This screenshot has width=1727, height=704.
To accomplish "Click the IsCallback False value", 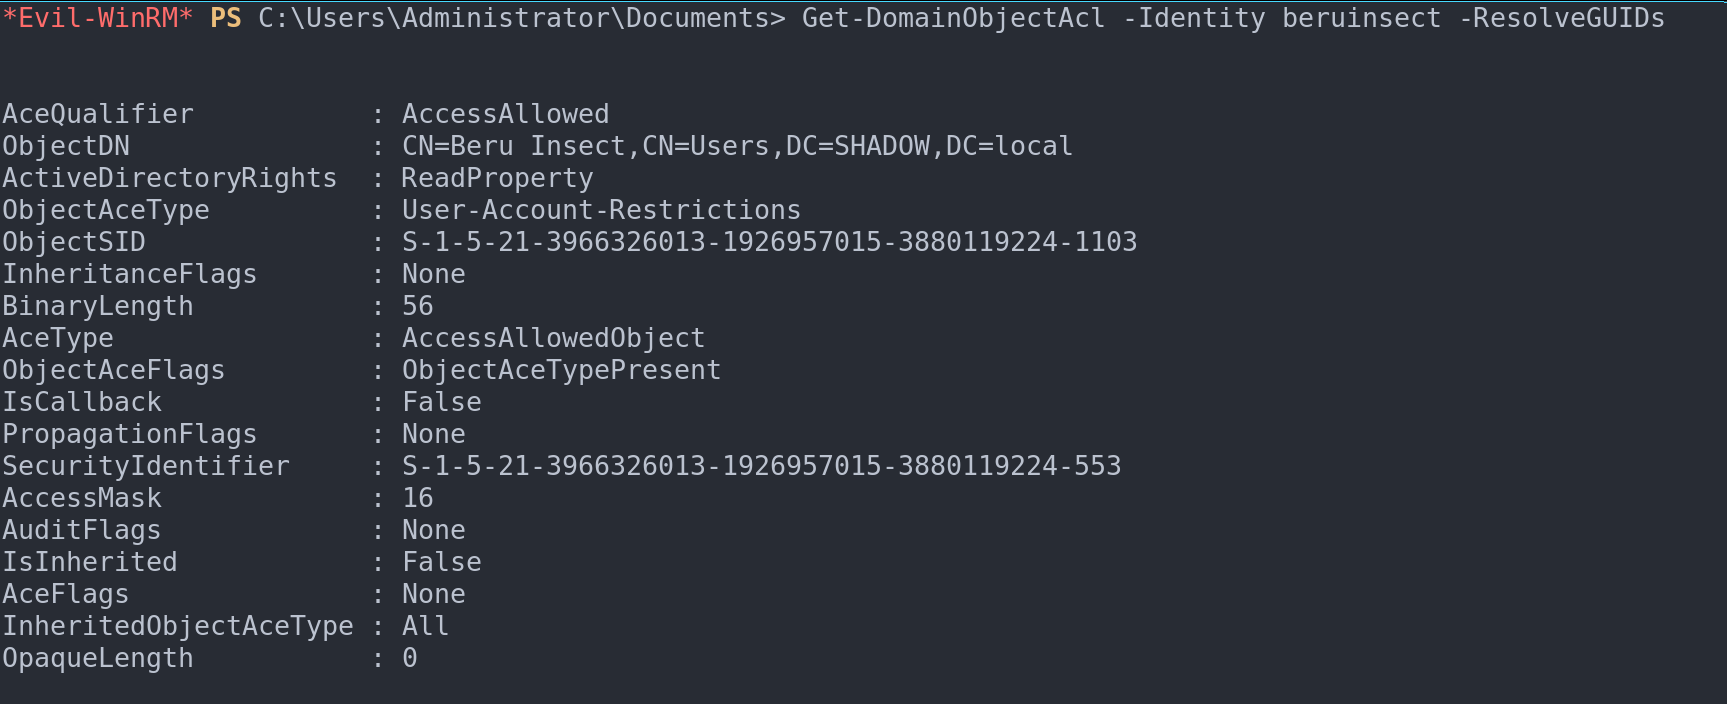I will point(441,402).
